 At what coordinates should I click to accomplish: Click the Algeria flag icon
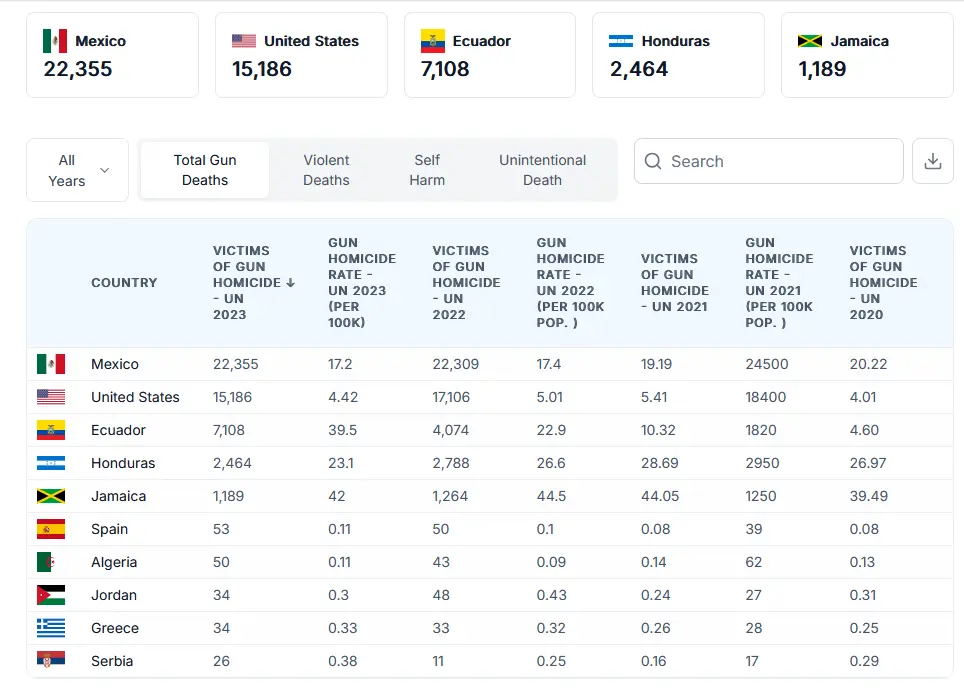[51, 562]
